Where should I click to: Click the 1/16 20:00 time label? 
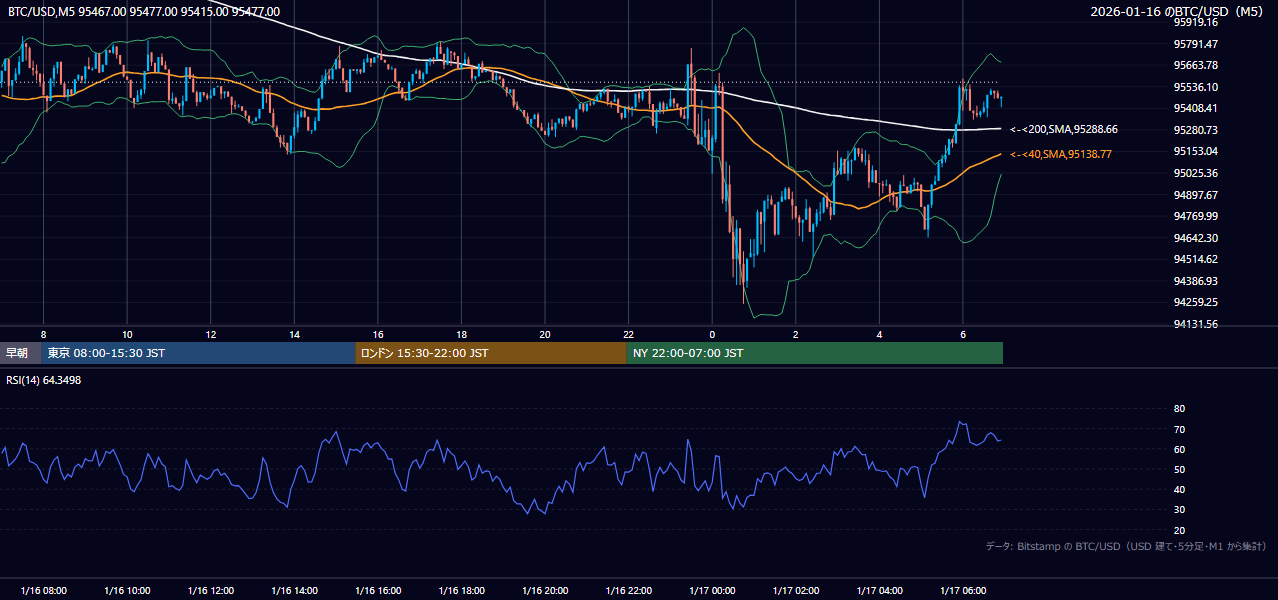tap(545, 591)
